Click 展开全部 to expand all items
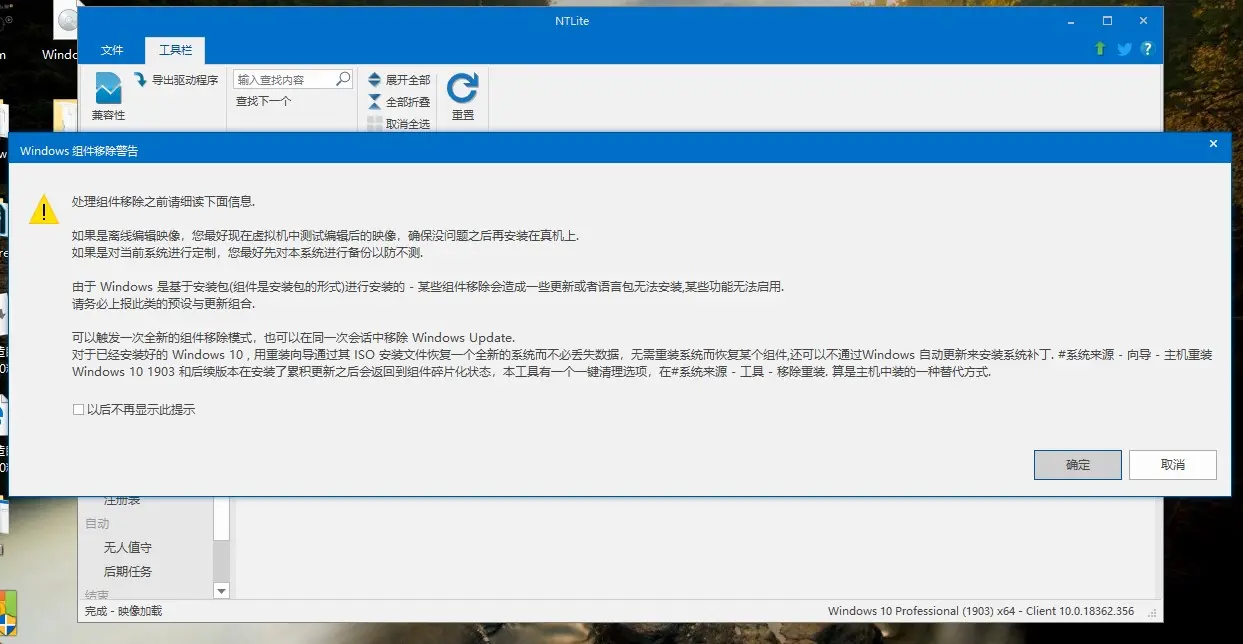The image size is (1243, 644). (x=398, y=79)
